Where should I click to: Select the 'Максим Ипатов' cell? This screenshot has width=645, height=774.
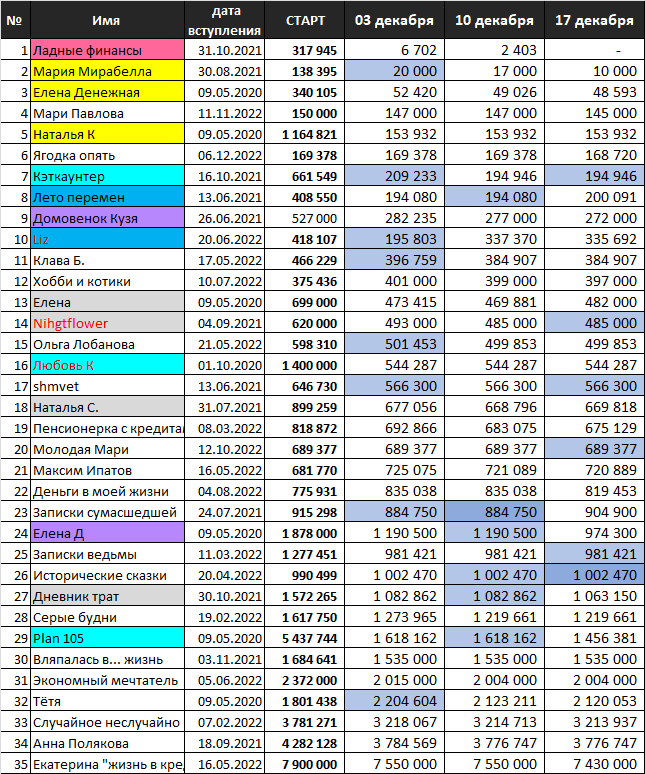(107, 470)
